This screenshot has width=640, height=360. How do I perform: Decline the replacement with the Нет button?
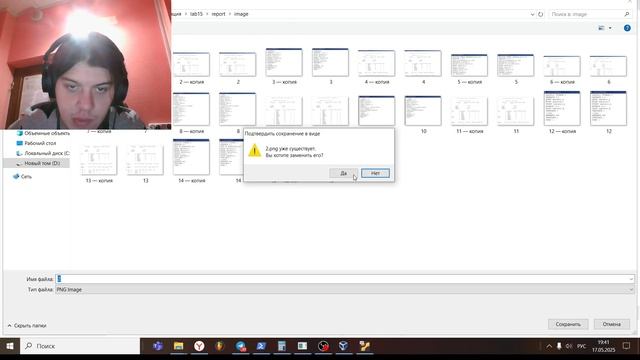[x=375, y=173]
